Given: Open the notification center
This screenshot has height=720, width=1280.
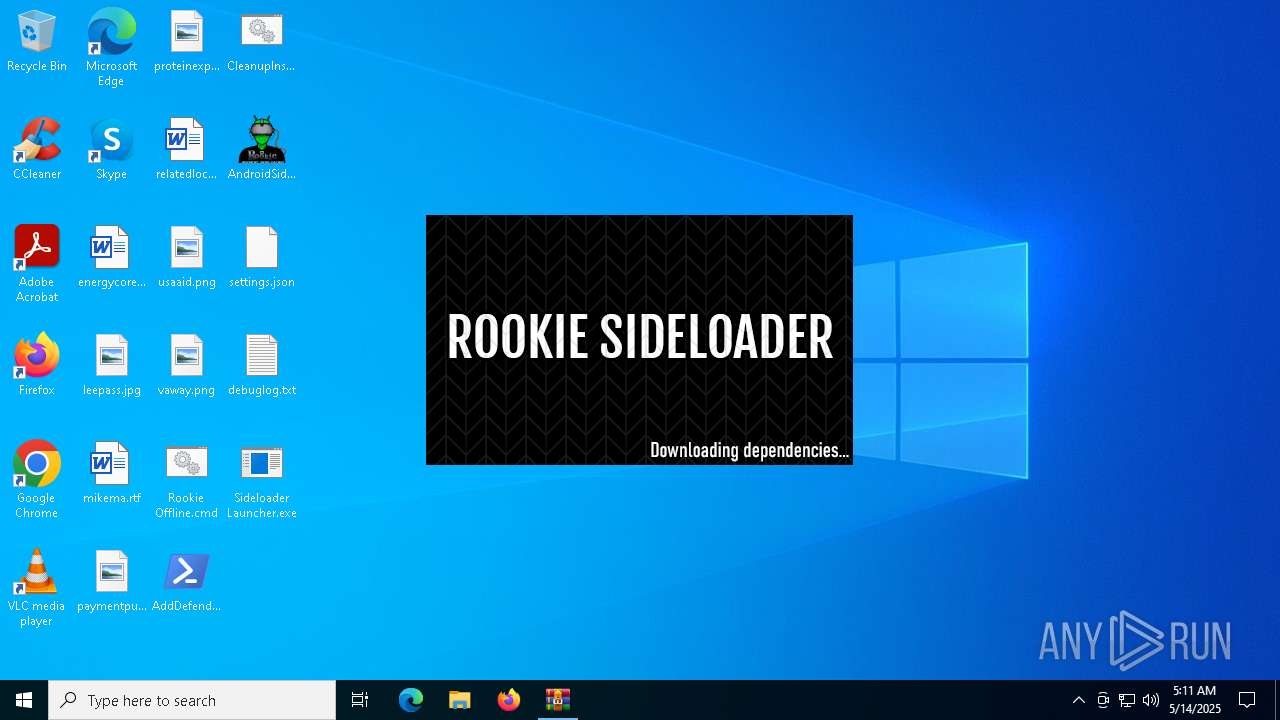Looking at the screenshot, I should click(1247, 700).
